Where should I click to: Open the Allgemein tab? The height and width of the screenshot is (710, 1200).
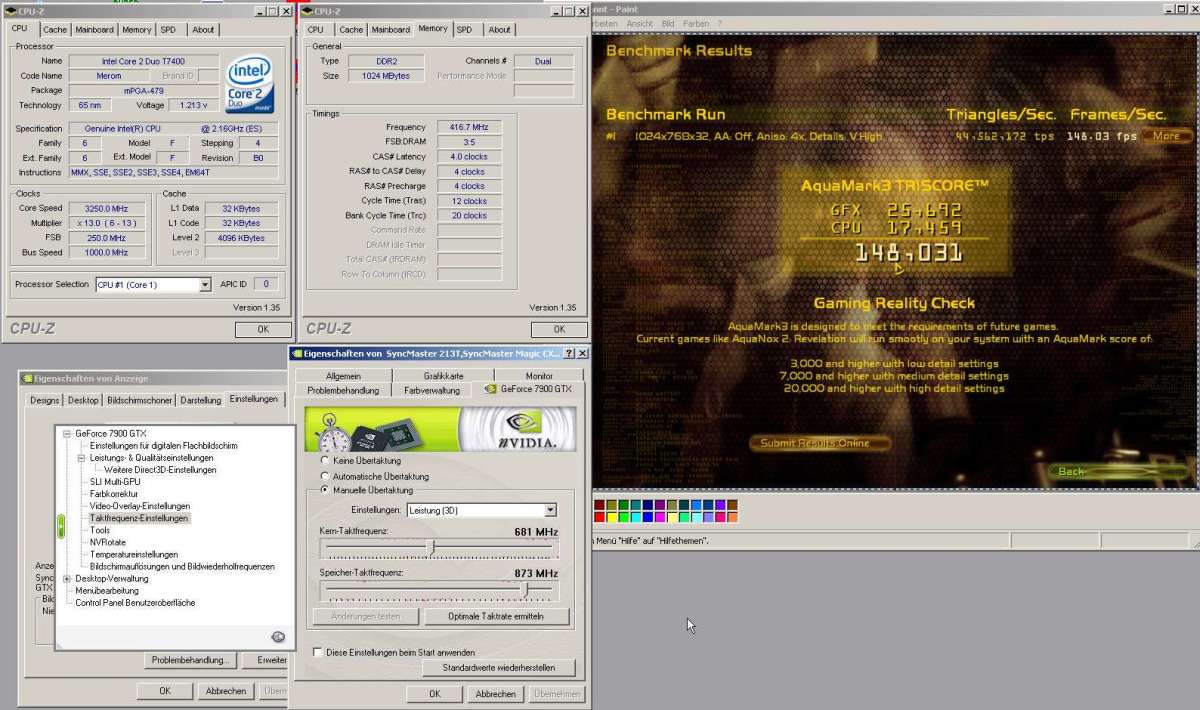pyautogui.click(x=344, y=376)
